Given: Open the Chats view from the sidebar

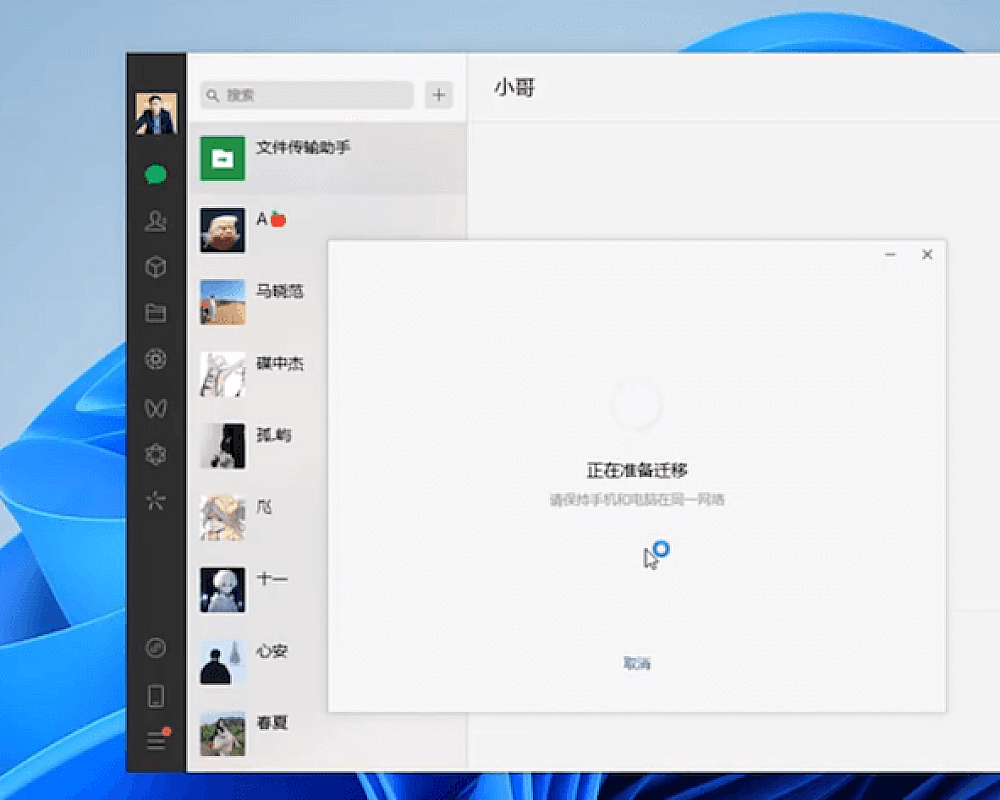Looking at the screenshot, I should click(x=155, y=175).
